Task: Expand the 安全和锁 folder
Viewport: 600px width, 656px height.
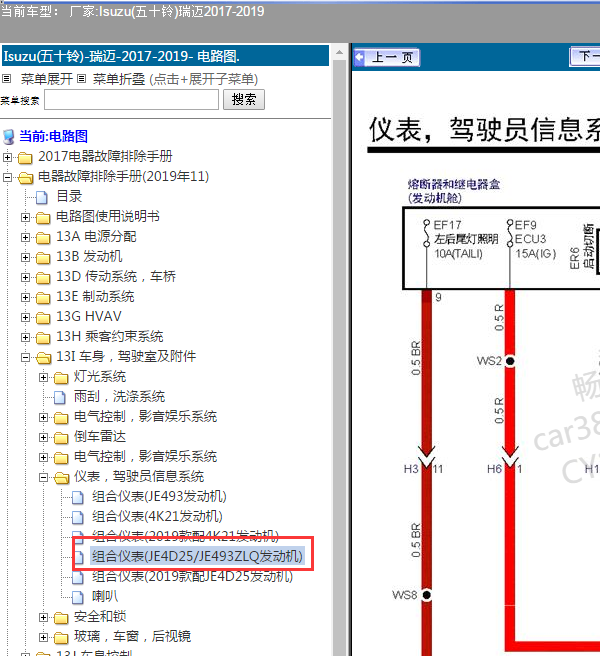Action: 44,617
